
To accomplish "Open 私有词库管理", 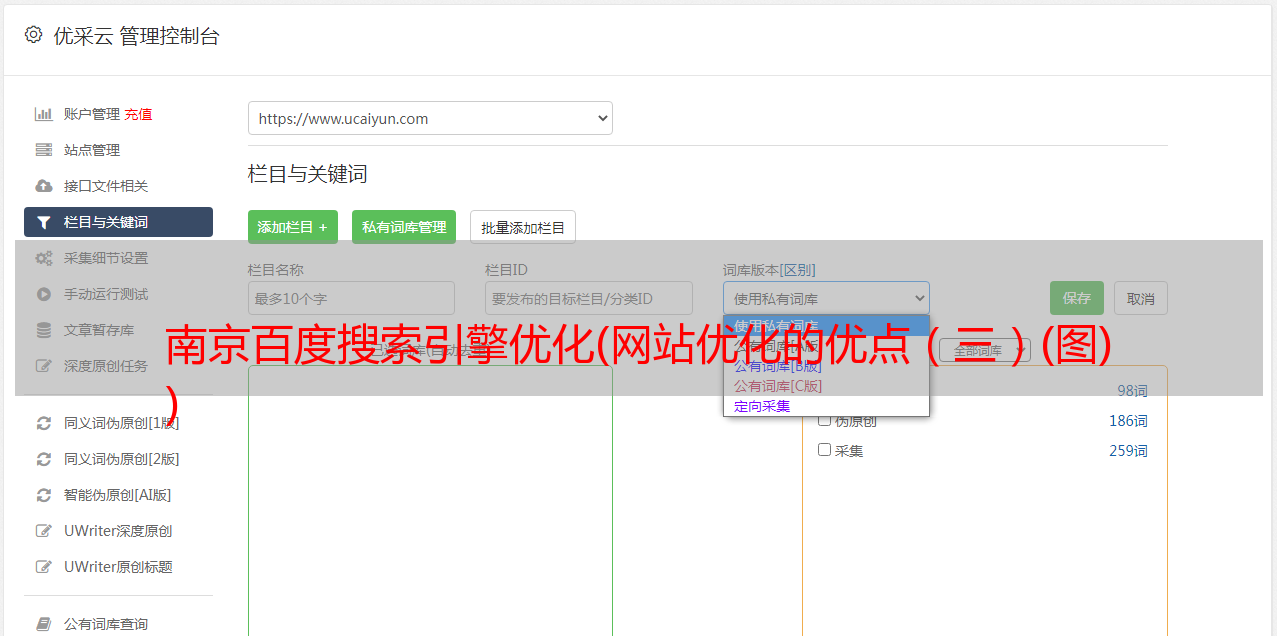I will click(x=404, y=227).
